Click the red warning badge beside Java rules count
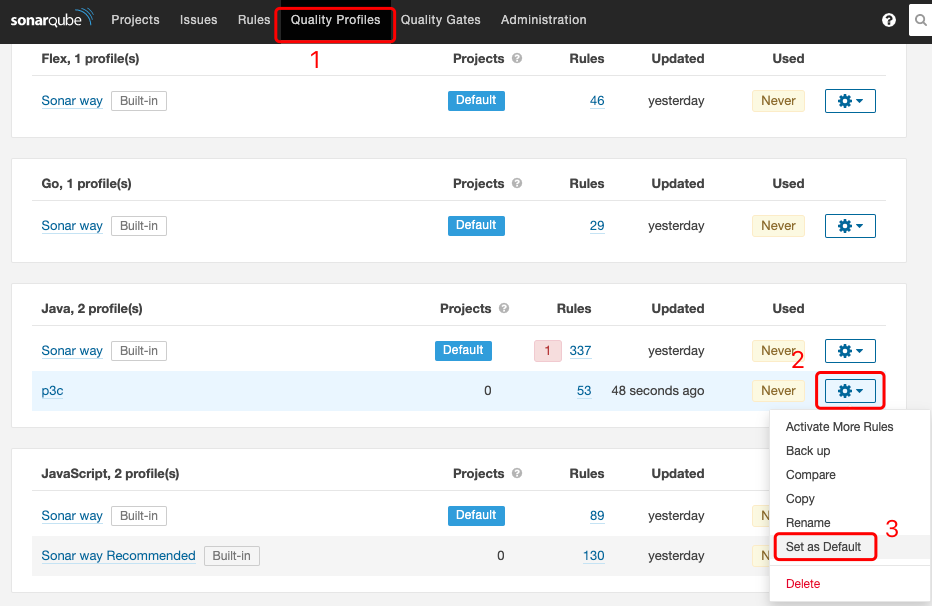This screenshot has width=932, height=606. [x=547, y=350]
